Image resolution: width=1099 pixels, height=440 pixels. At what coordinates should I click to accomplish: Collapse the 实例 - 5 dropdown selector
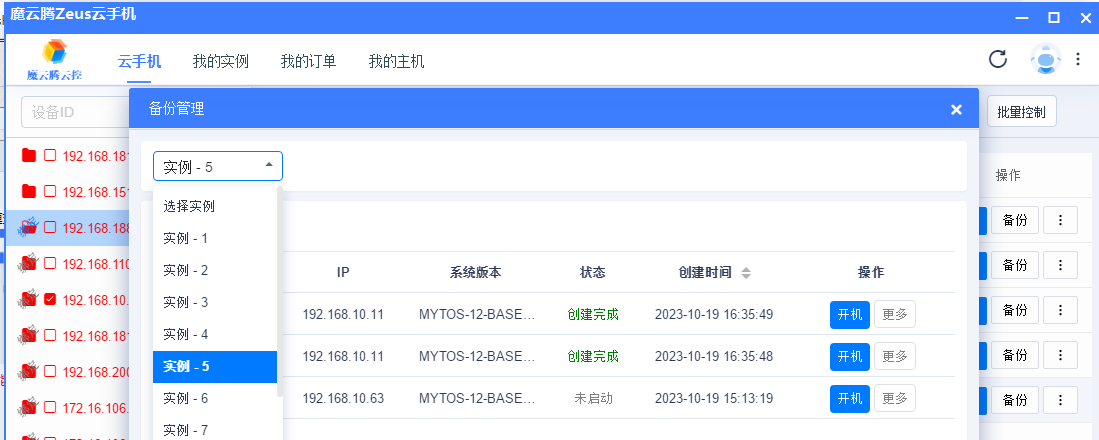[x=218, y=166]
